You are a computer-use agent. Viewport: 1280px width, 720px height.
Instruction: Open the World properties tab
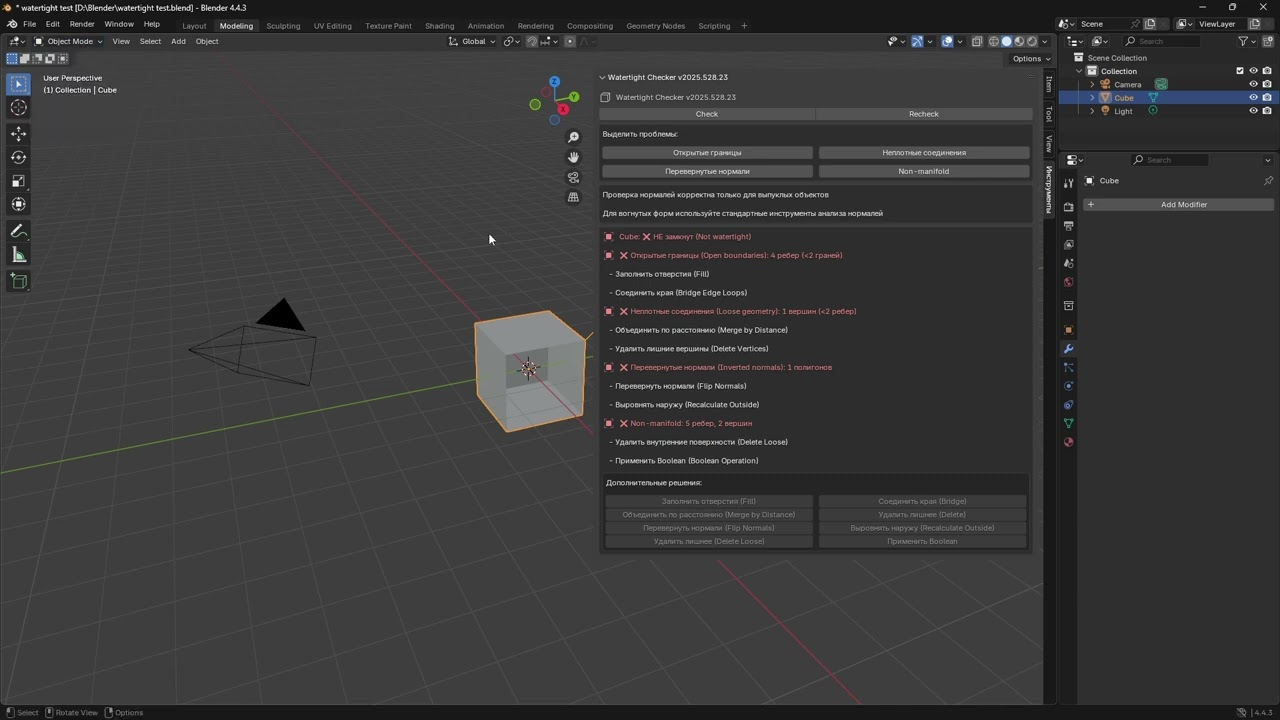pos(1068,282)
